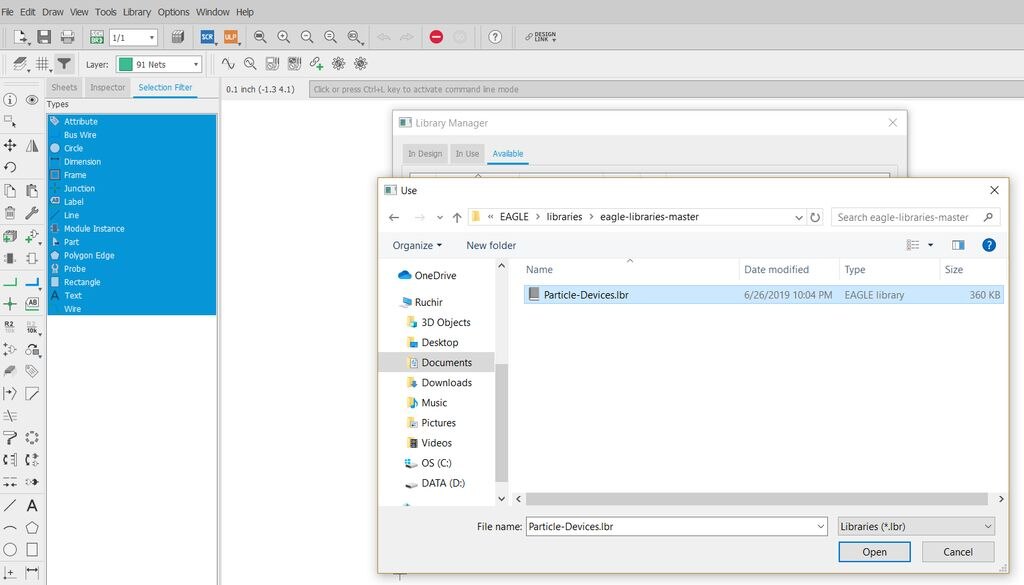This screenshot has width=1024, height=585.
Task: Run a script via SCR icon
Action: (208, 37)
